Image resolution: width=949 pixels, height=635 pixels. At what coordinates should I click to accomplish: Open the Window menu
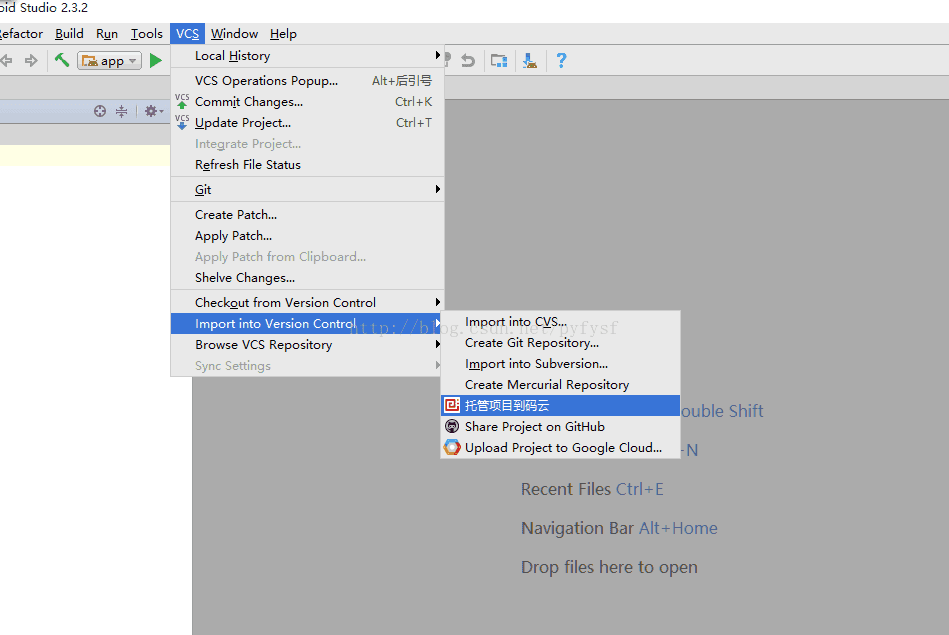[x=234, y=34]
